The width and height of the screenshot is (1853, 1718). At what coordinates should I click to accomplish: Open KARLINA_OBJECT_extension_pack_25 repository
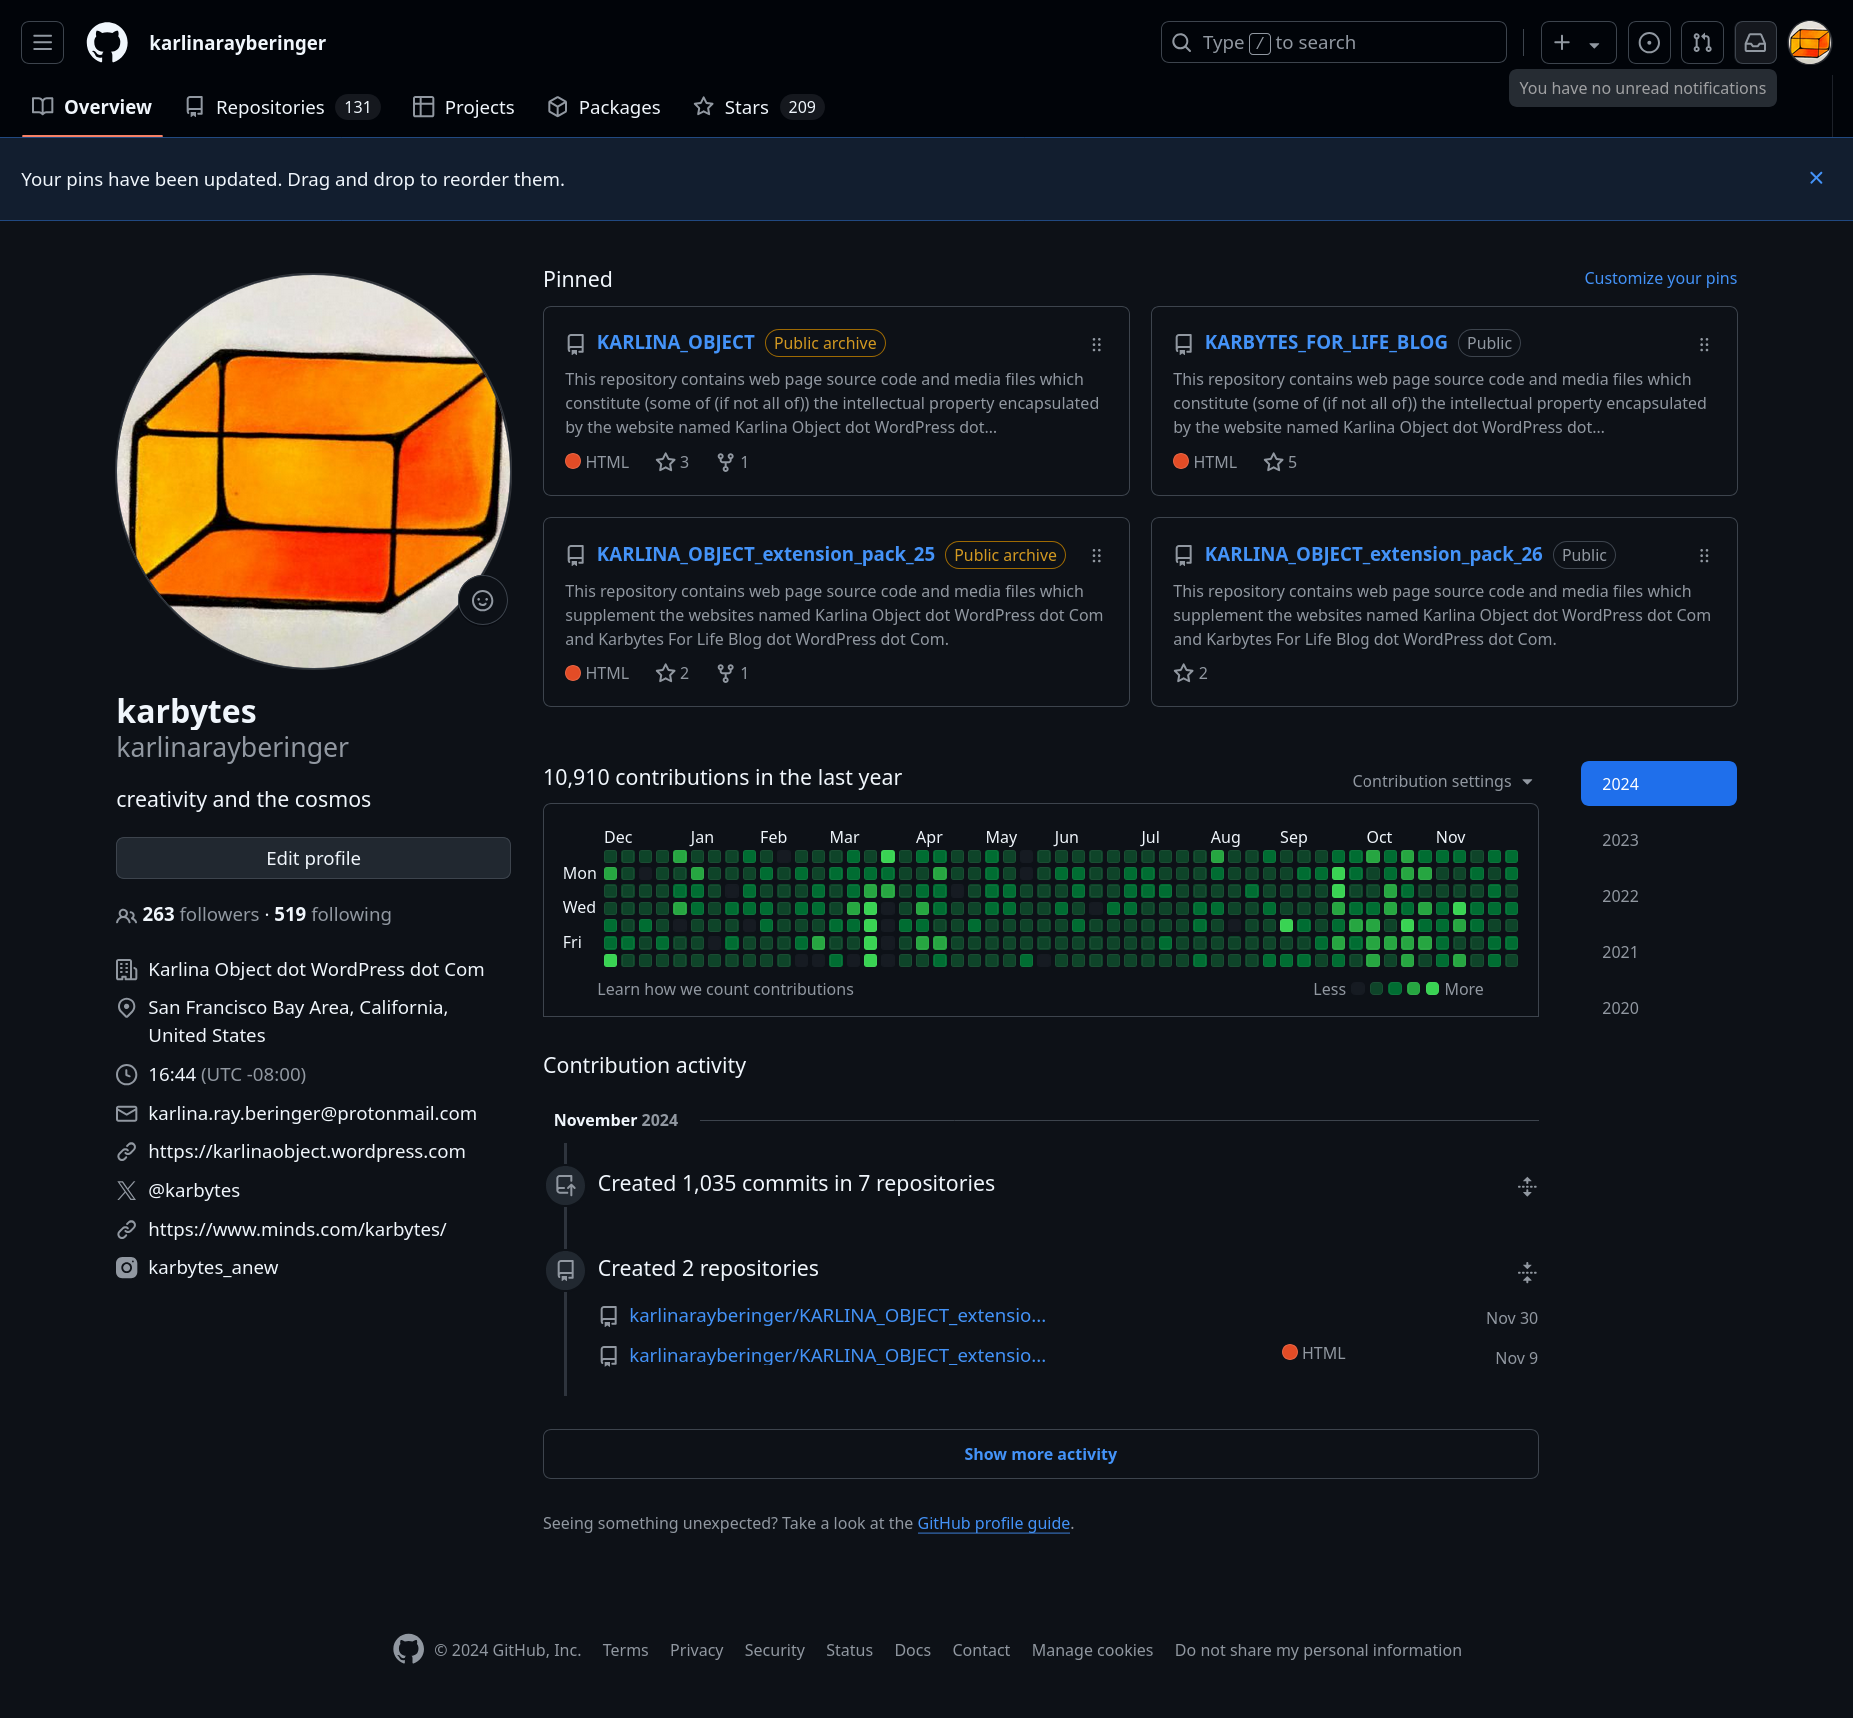(x=765, y=554)
